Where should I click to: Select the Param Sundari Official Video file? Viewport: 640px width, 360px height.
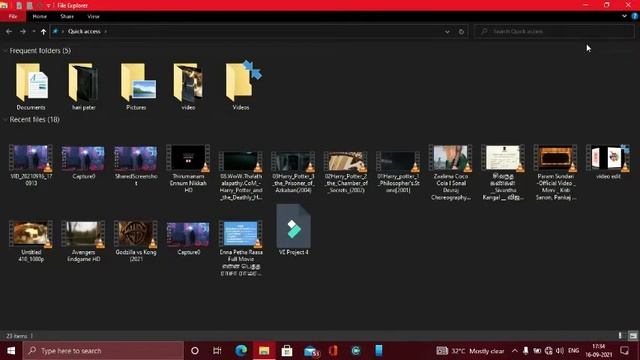tap(556, 172)
